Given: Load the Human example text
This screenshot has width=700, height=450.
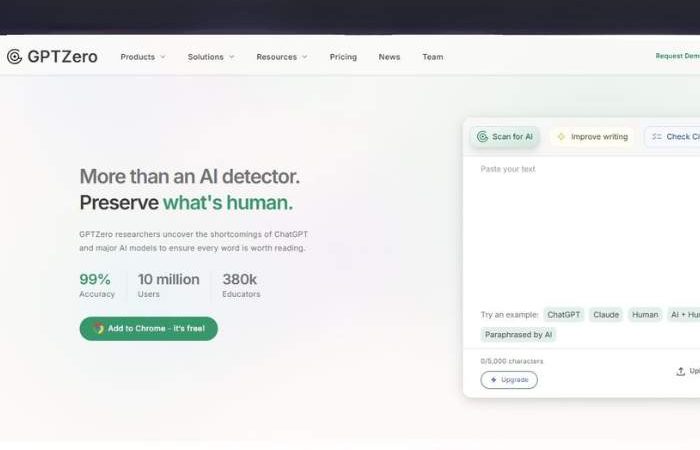Looking at the screenshot, I should click(645, 315).
